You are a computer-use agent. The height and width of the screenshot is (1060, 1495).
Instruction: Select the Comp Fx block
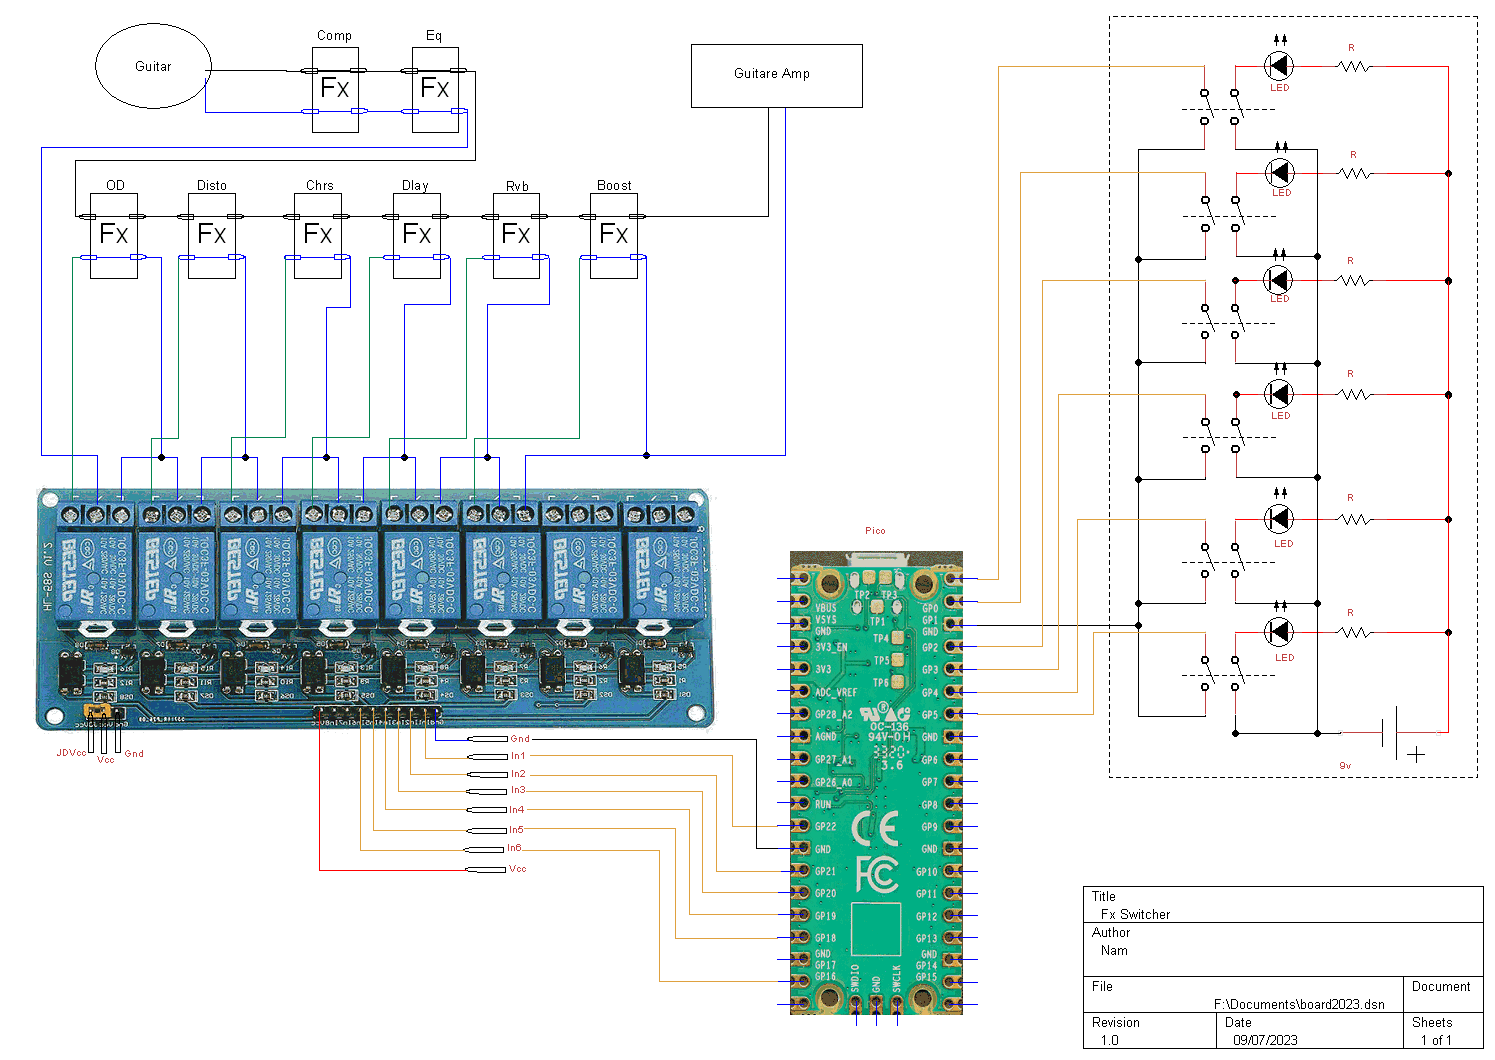coord(335,90)
